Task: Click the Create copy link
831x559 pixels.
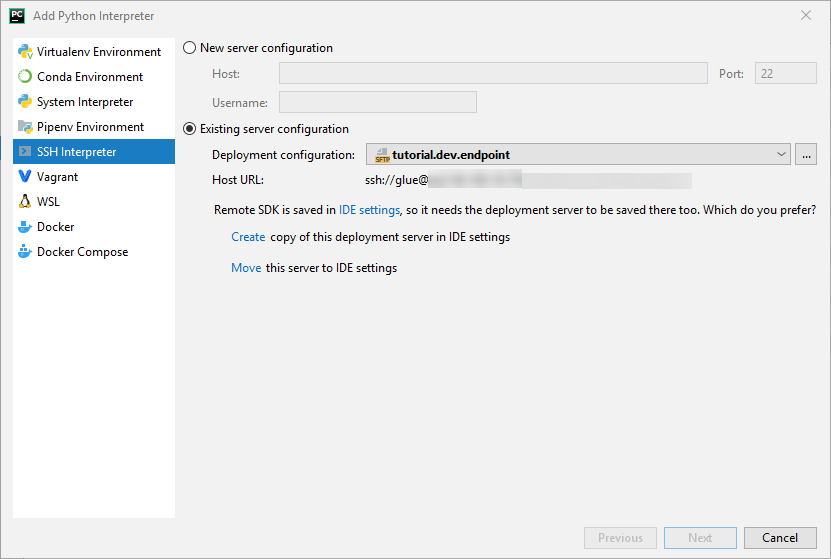Action: click(x=248, y=237)
